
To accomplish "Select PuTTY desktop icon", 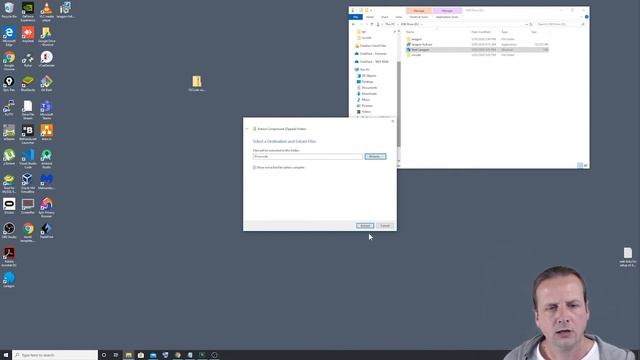I will pyautogui.click(x=9, y=108).
